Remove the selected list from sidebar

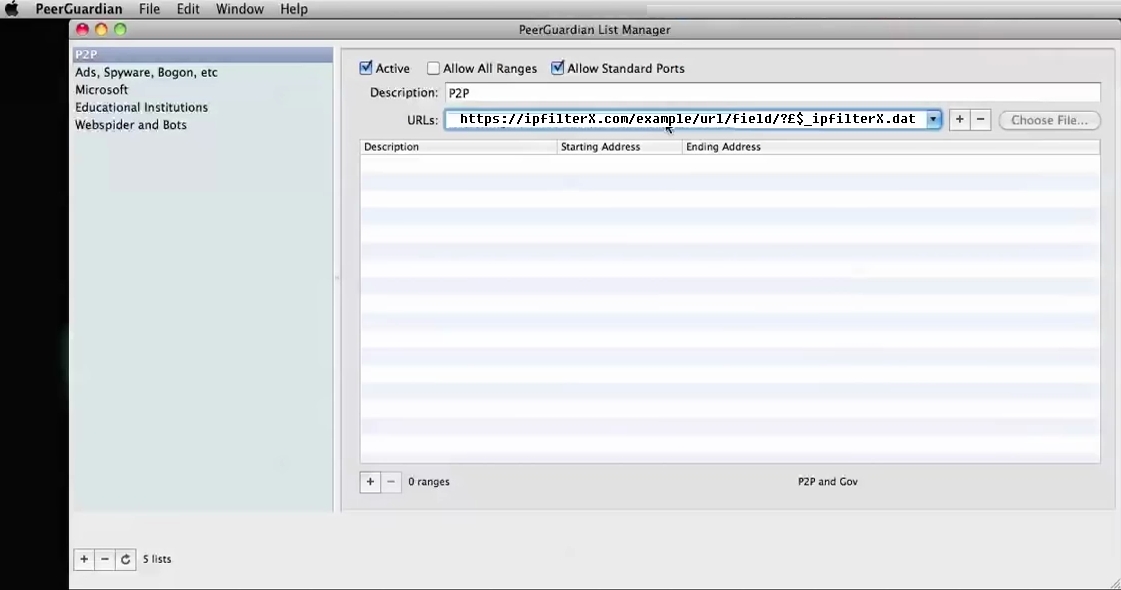click(x=105, y=559)
